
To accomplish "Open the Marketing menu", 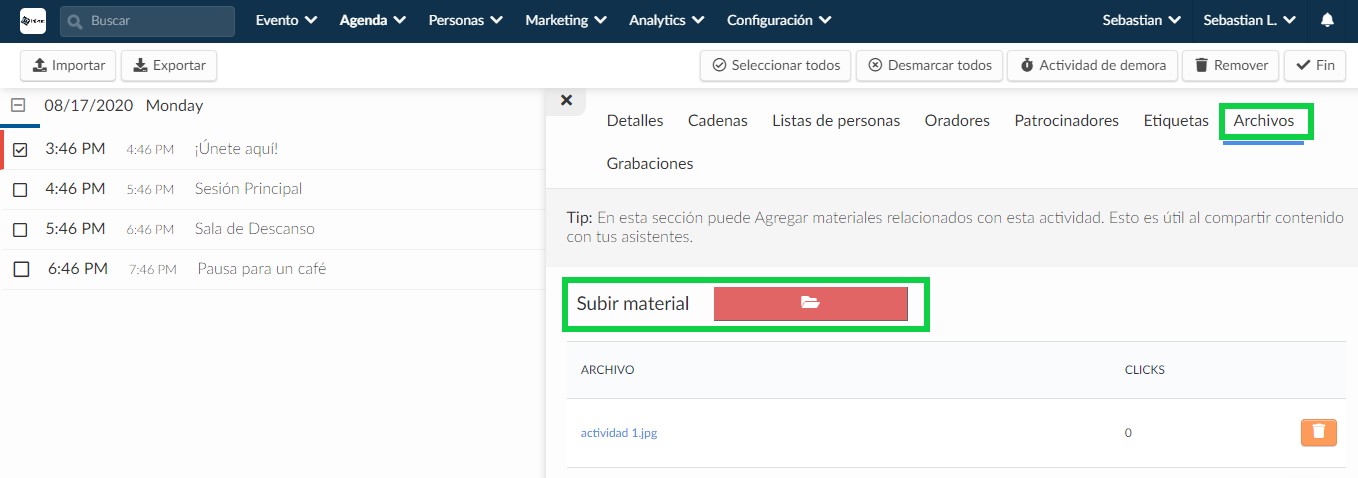I will tap(565, 20).
